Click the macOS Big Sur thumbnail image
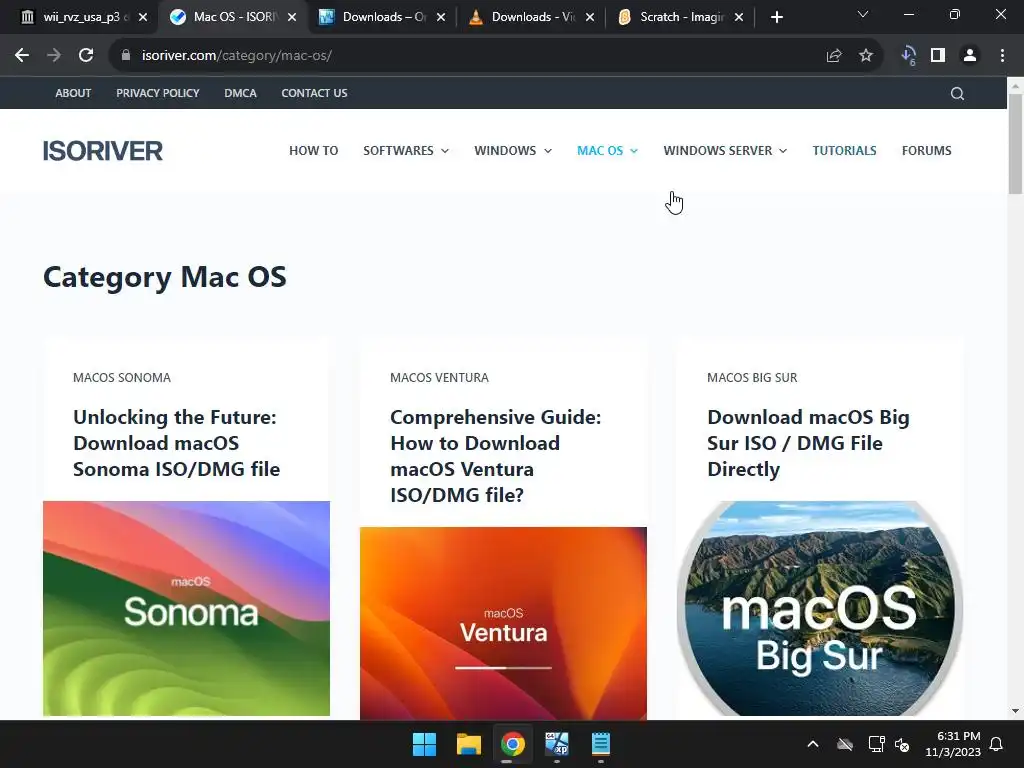Screen dimensions: 1024x768 click(x=820, y=608)
